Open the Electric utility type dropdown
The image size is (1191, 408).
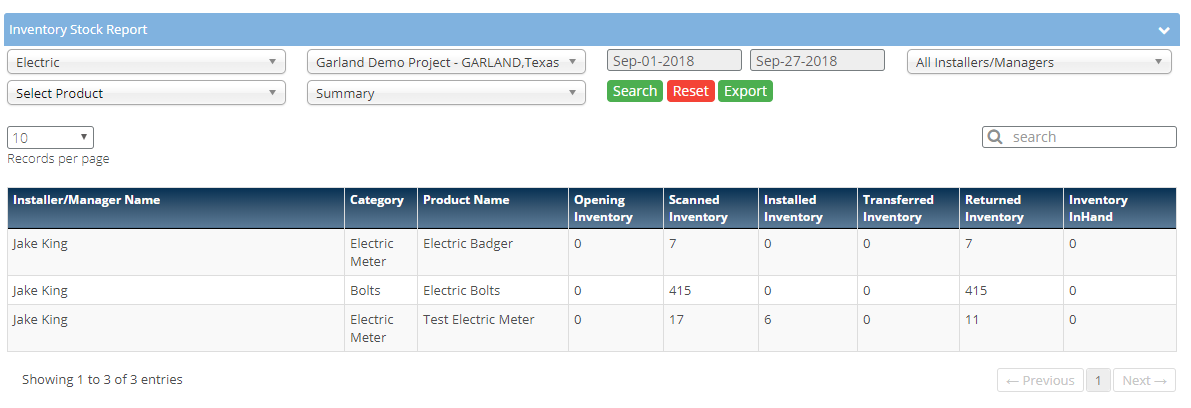click(146, 62)
